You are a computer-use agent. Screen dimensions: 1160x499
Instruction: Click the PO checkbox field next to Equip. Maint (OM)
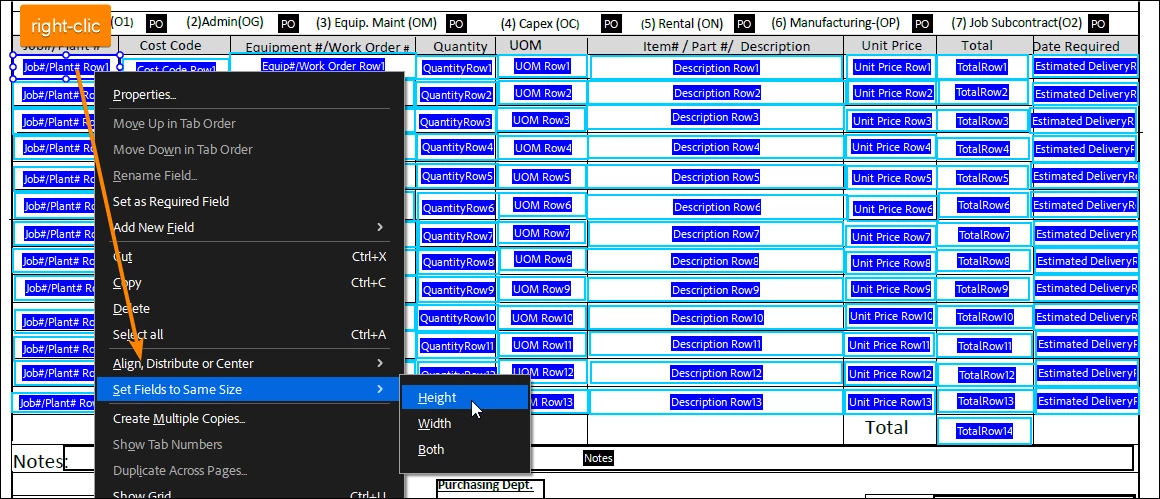click(457, 24)
